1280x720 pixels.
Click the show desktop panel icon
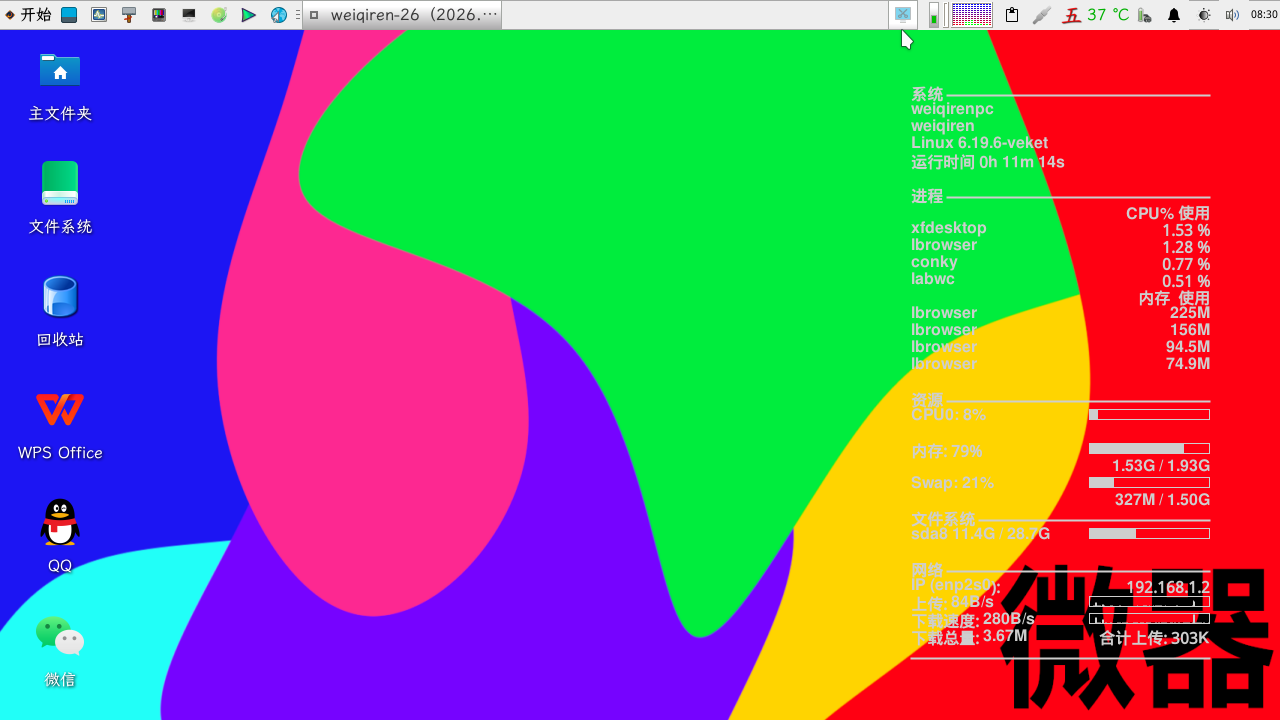pos(69,15)
